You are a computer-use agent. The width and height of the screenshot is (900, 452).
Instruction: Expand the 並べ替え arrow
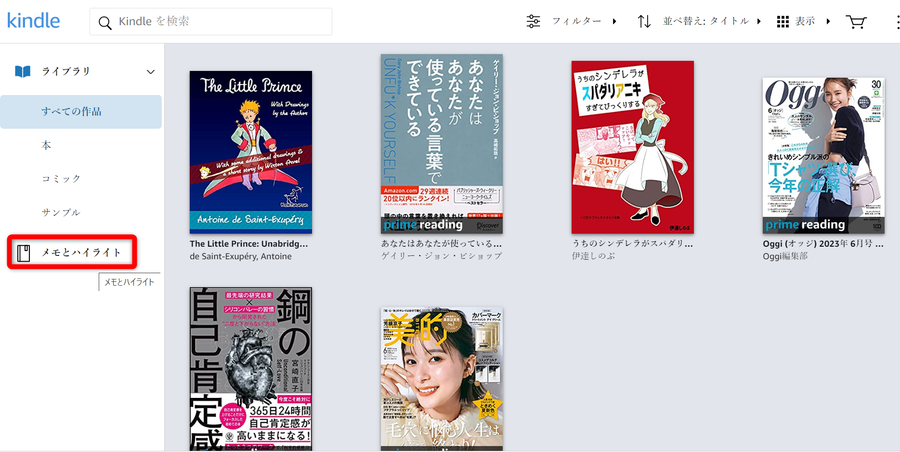pos(759,22)
